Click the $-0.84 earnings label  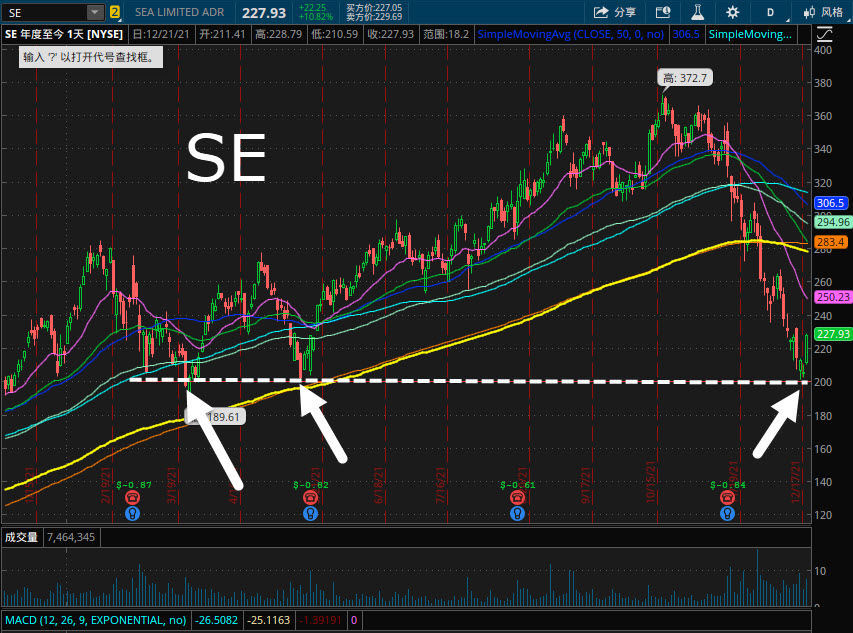(x=728, y=485)
